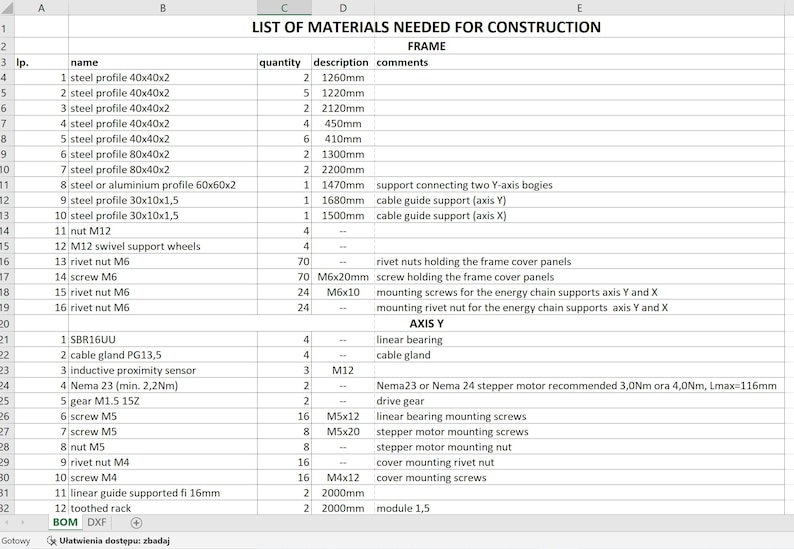Select cell 'cover mounting rivet nut'
794x549 pixels.
tap(579, 462)
